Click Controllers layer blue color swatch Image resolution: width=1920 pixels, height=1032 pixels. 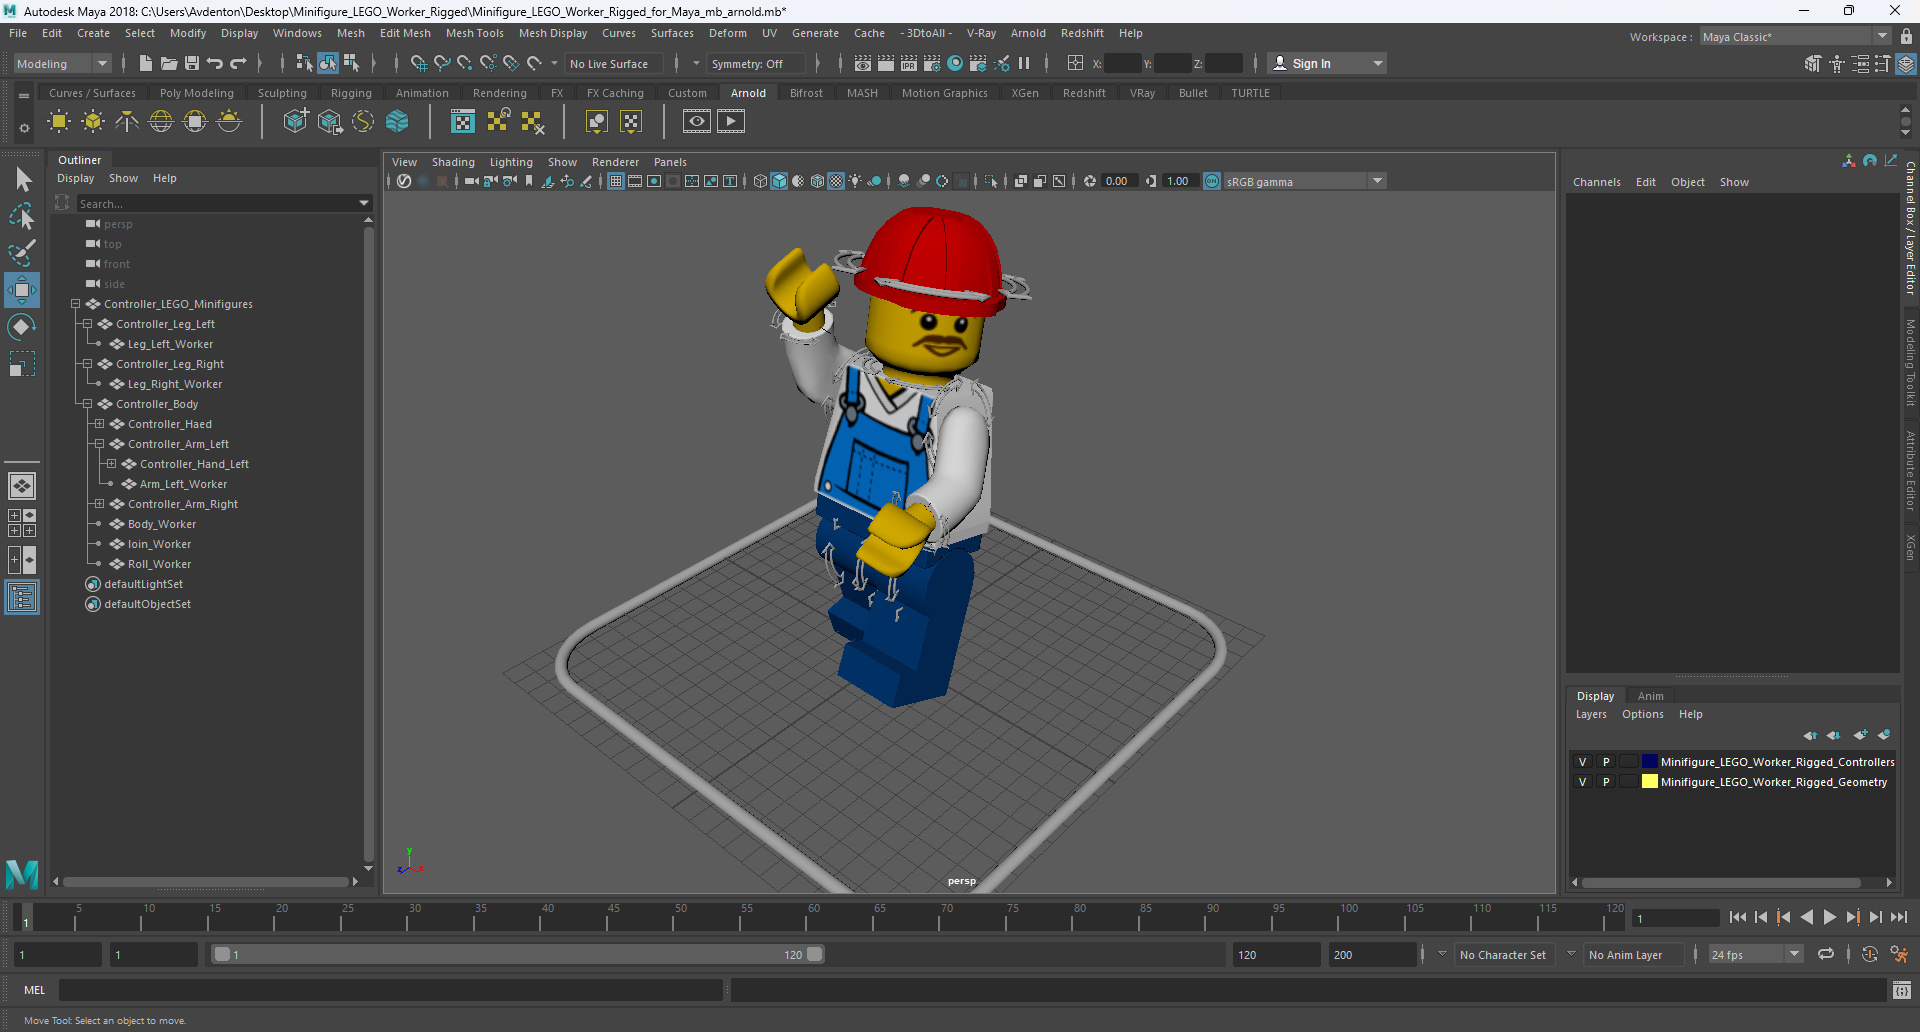pyautogui.click(x=1650, y=762)
